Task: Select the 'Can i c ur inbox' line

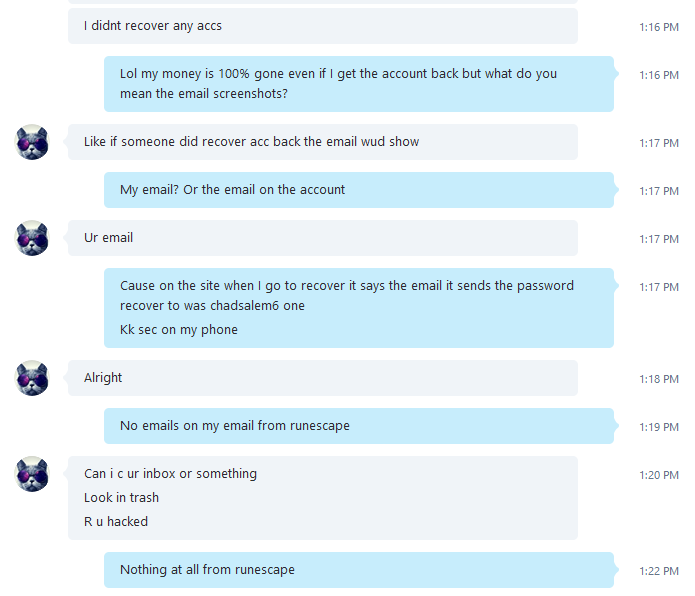Action: coord(170,474)
